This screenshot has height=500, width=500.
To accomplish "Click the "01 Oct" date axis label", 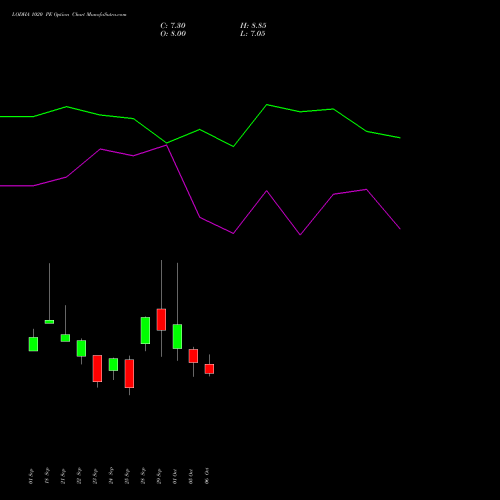I will [x=175, y=476].
